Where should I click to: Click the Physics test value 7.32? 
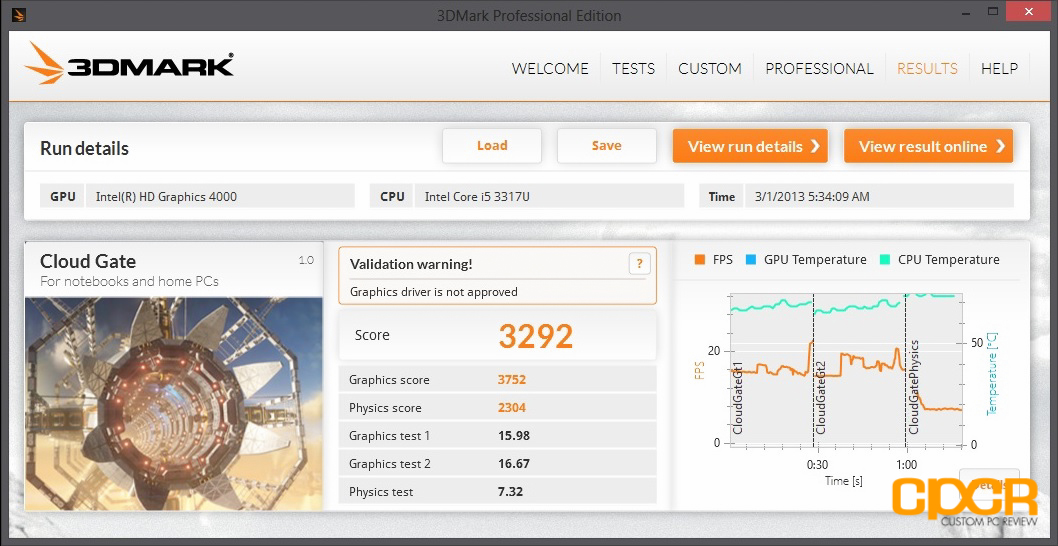click(x=510, y=492)
